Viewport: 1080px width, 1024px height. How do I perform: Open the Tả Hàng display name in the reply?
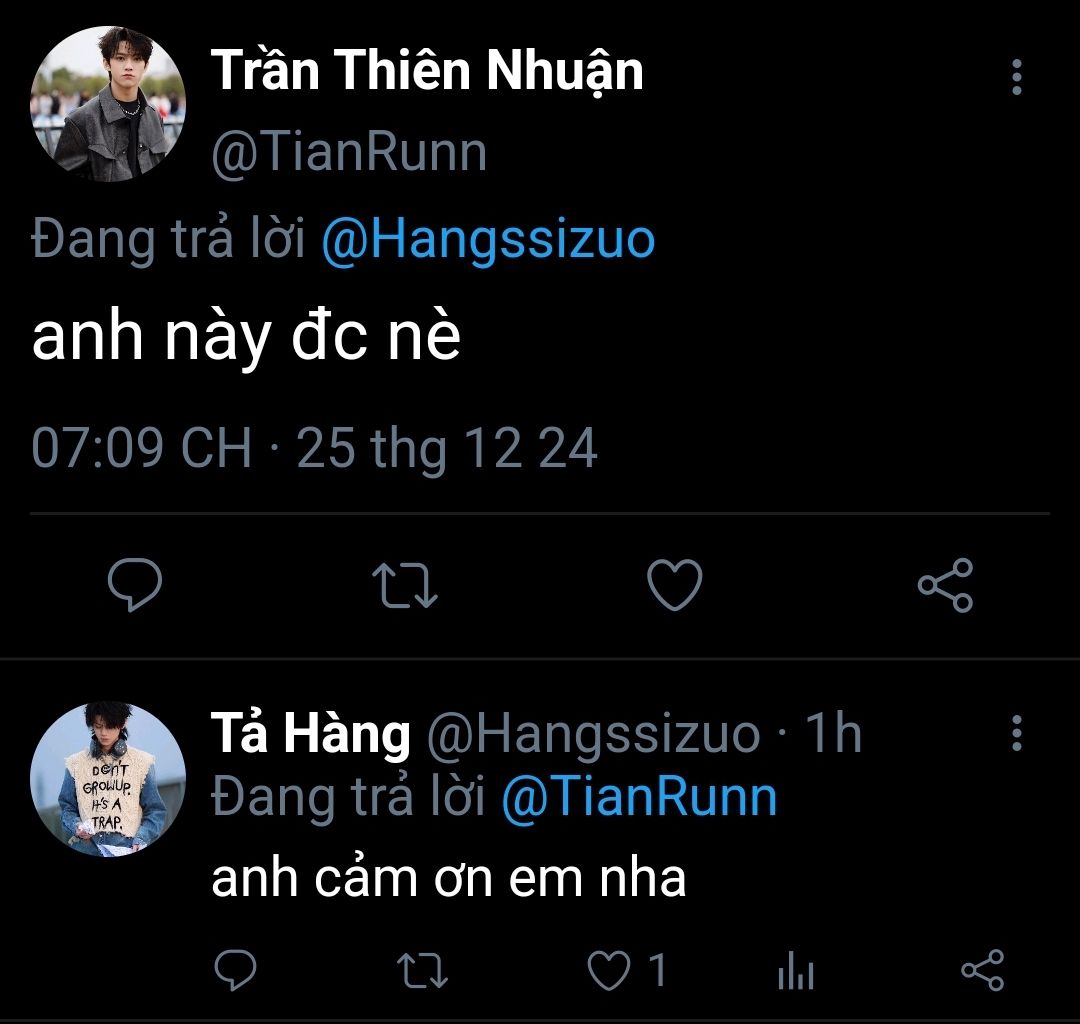(310, 734)
